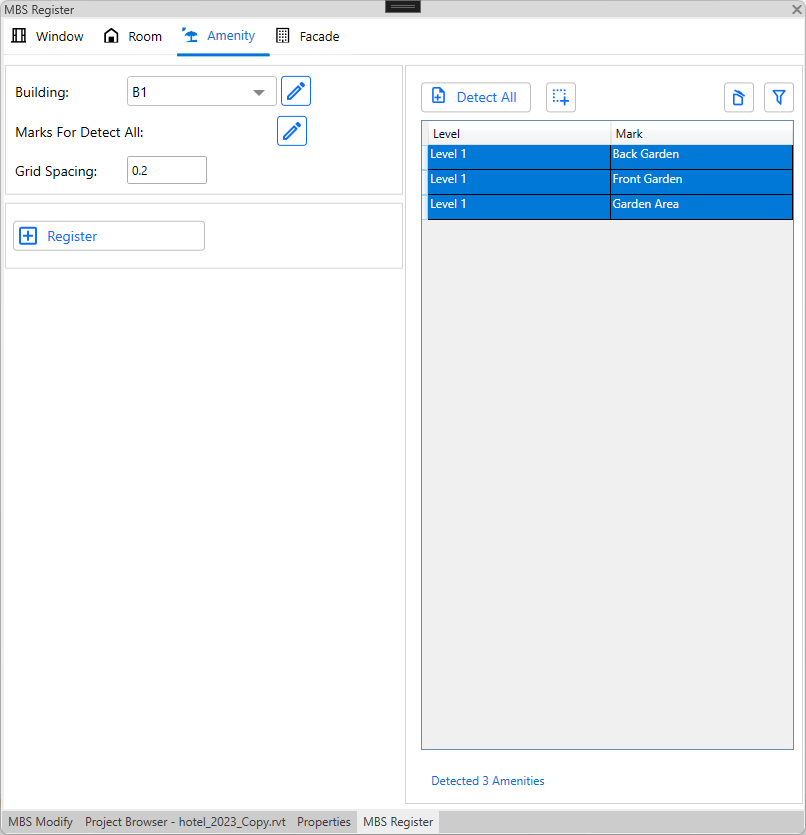This screenshot has width=806, height=835.
Task: Switch to the Project Browser panel tab
Action: [185, 822]
